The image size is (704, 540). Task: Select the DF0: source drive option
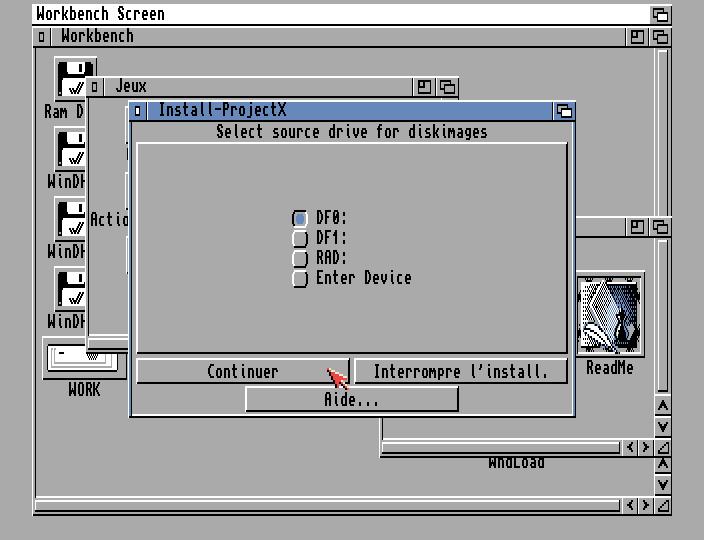[299, 218]
